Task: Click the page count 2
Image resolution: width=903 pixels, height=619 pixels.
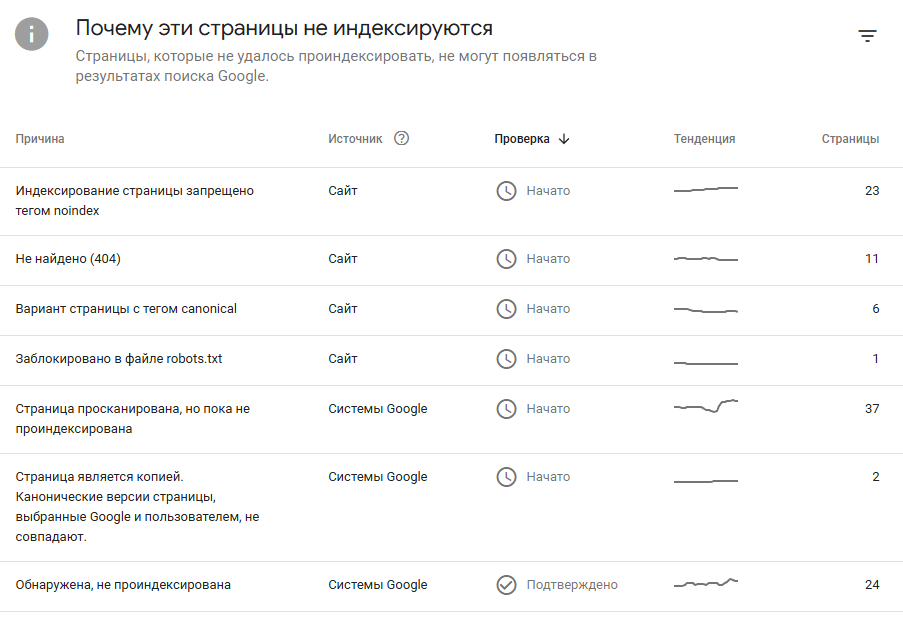Action: 875,477
